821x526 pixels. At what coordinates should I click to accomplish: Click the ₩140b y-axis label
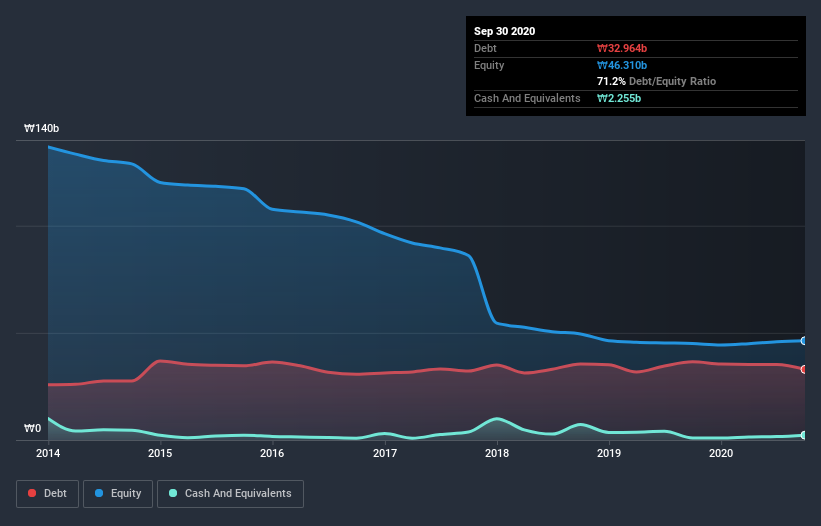41,128
